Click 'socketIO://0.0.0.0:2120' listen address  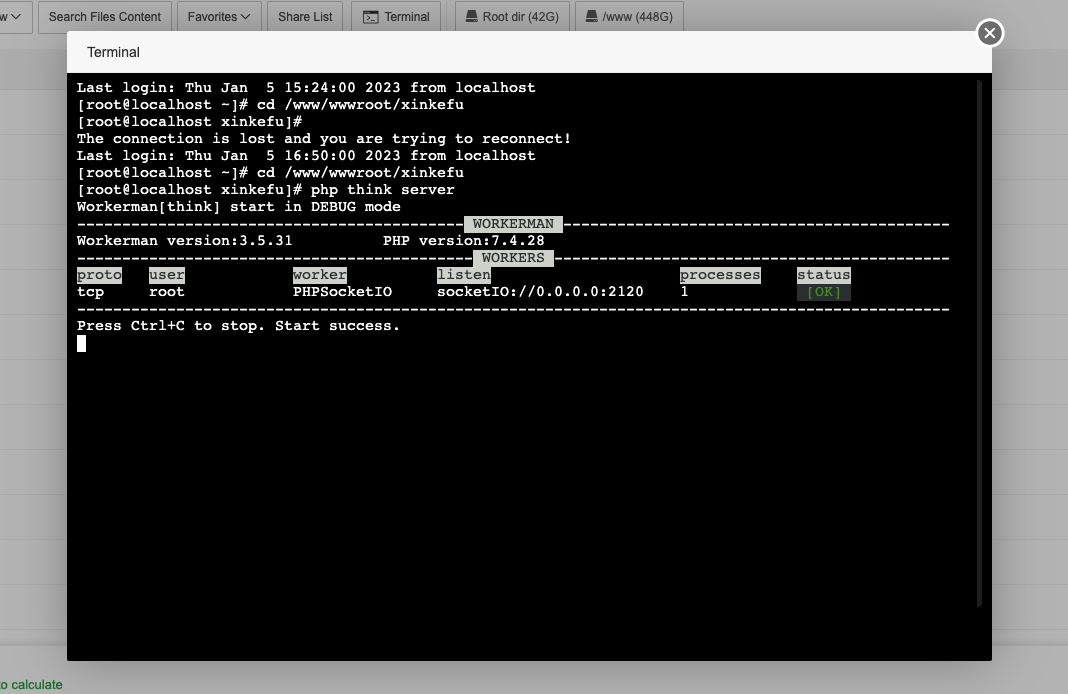click(540, 292)
